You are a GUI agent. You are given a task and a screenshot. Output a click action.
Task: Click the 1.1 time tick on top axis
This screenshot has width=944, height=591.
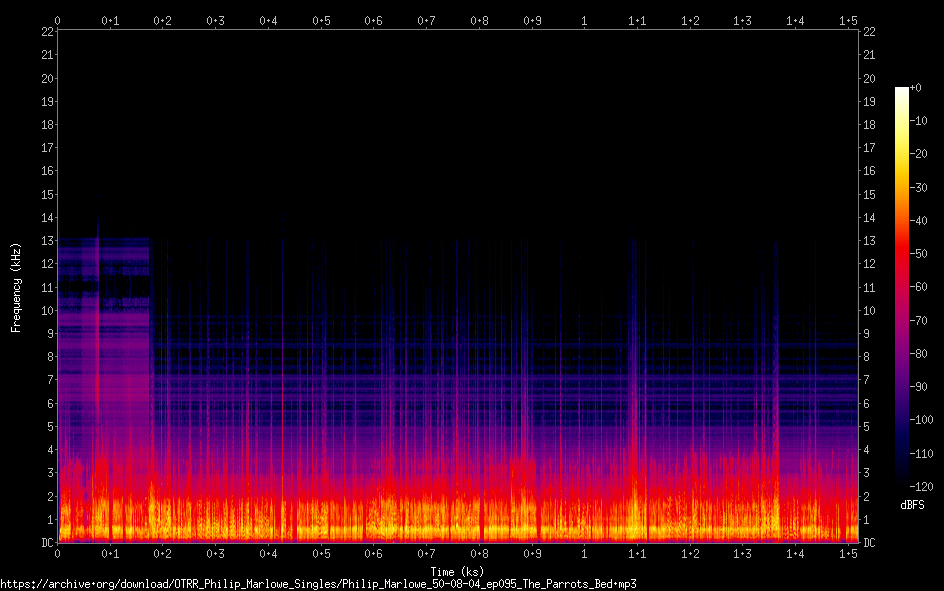click(x=637, y=20)
